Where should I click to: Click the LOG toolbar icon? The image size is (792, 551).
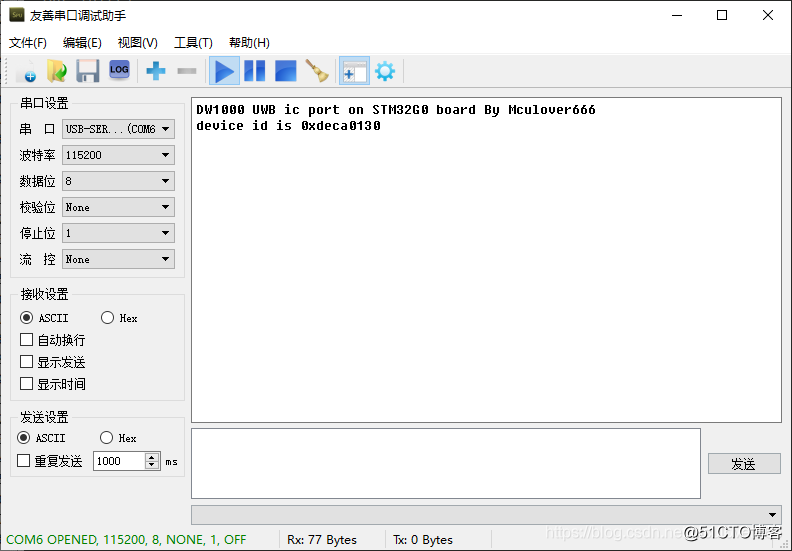pyautogui.click(x=119, y=70)
